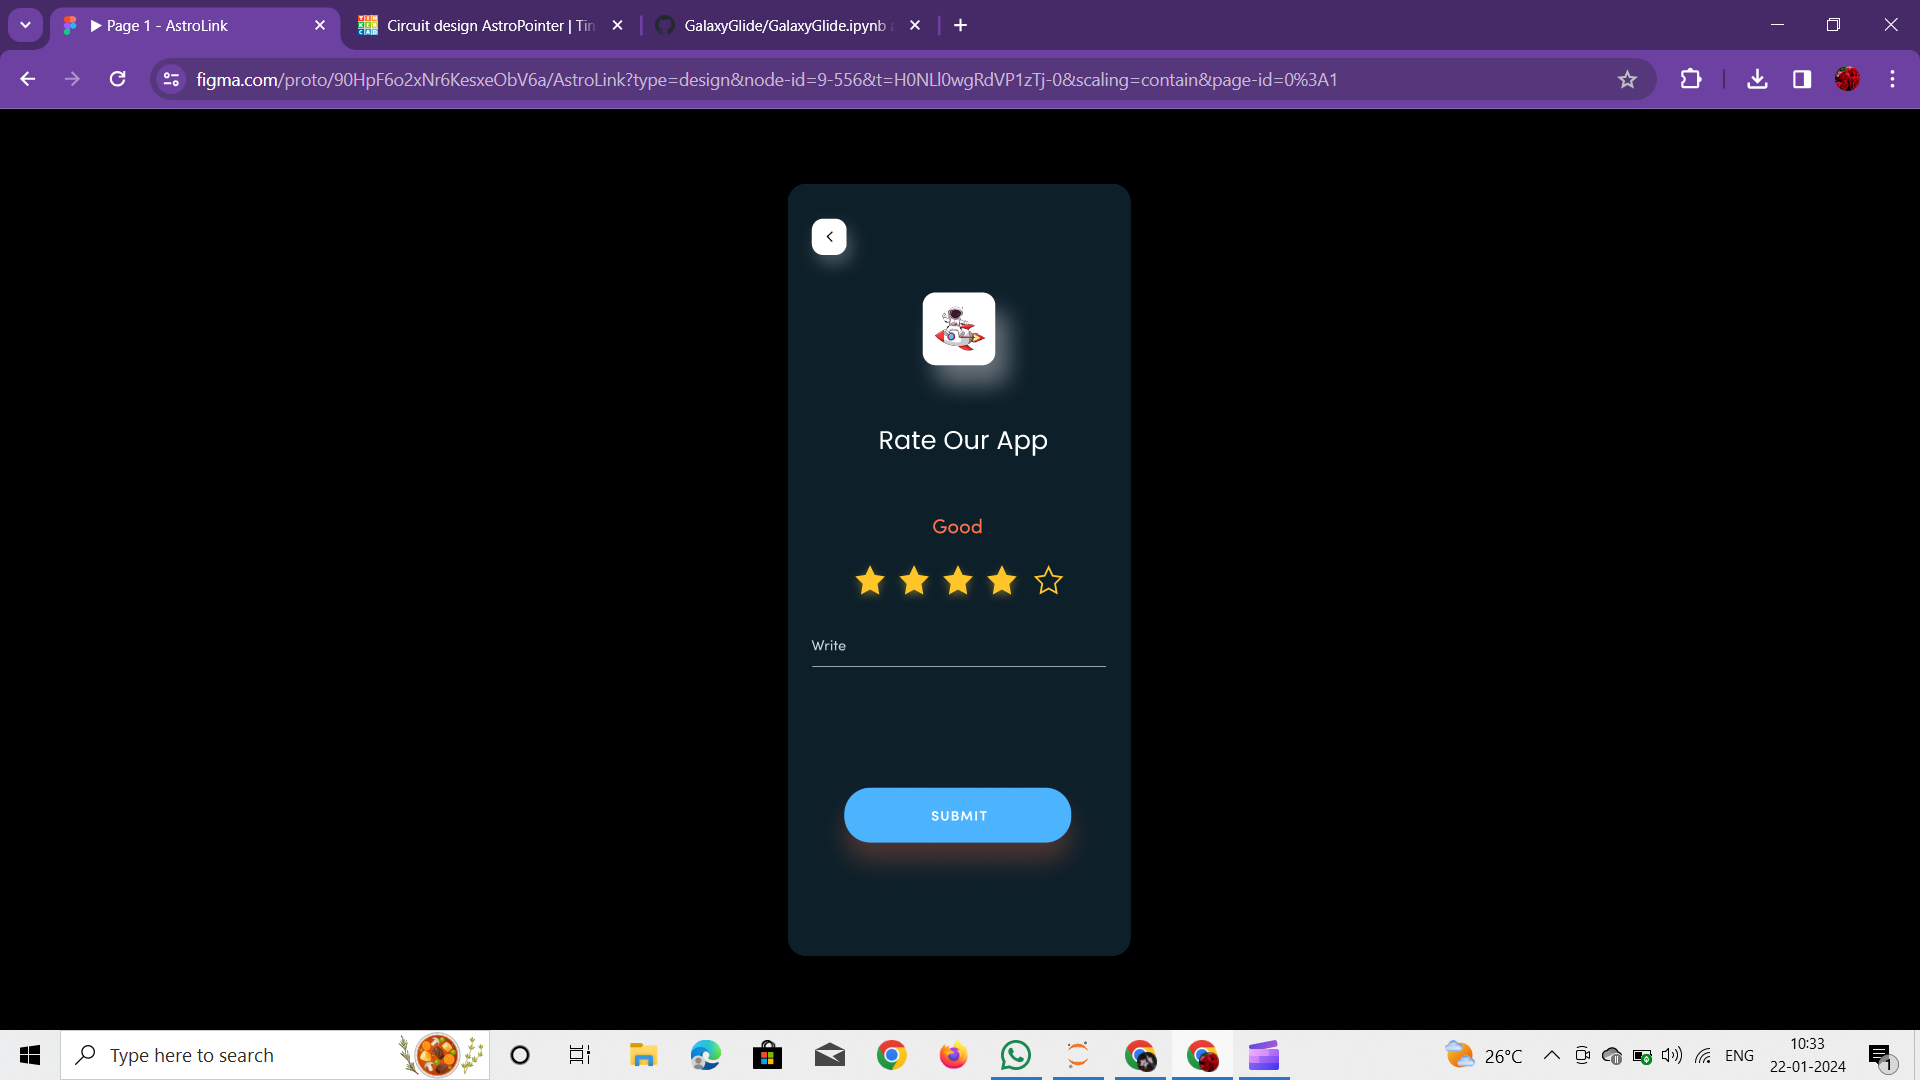Select the first rating star
The image size is (1920, 1080).
[870, 580]
